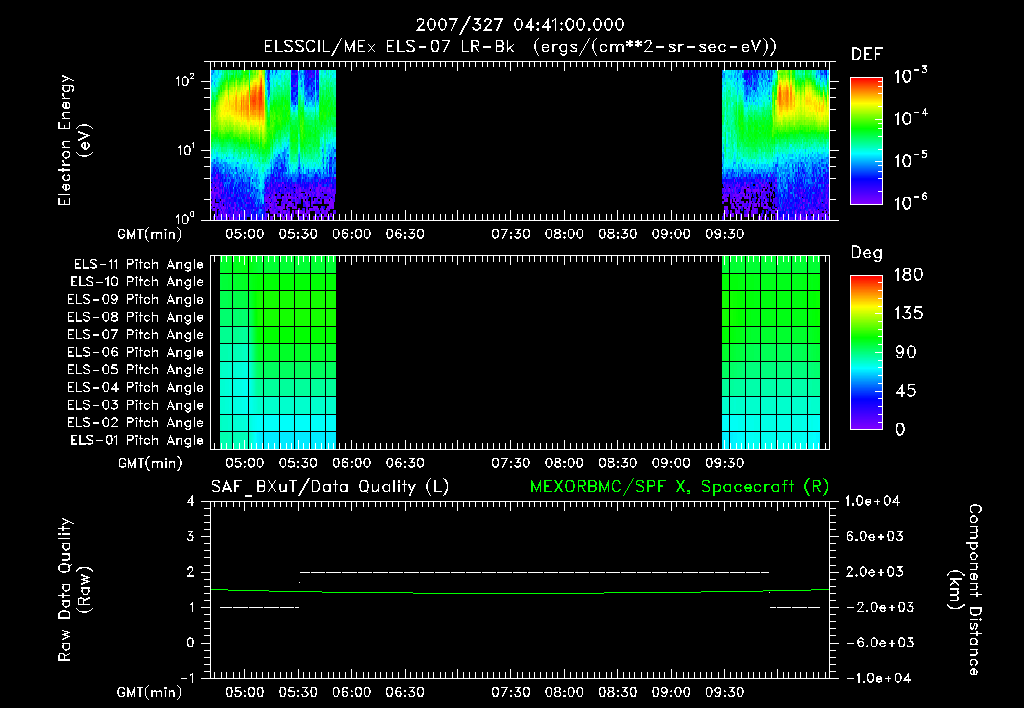This screenshot has height=708, width=1024.
Task: Click the 45 value on Deg scale
Action: [x=906, y=391]
